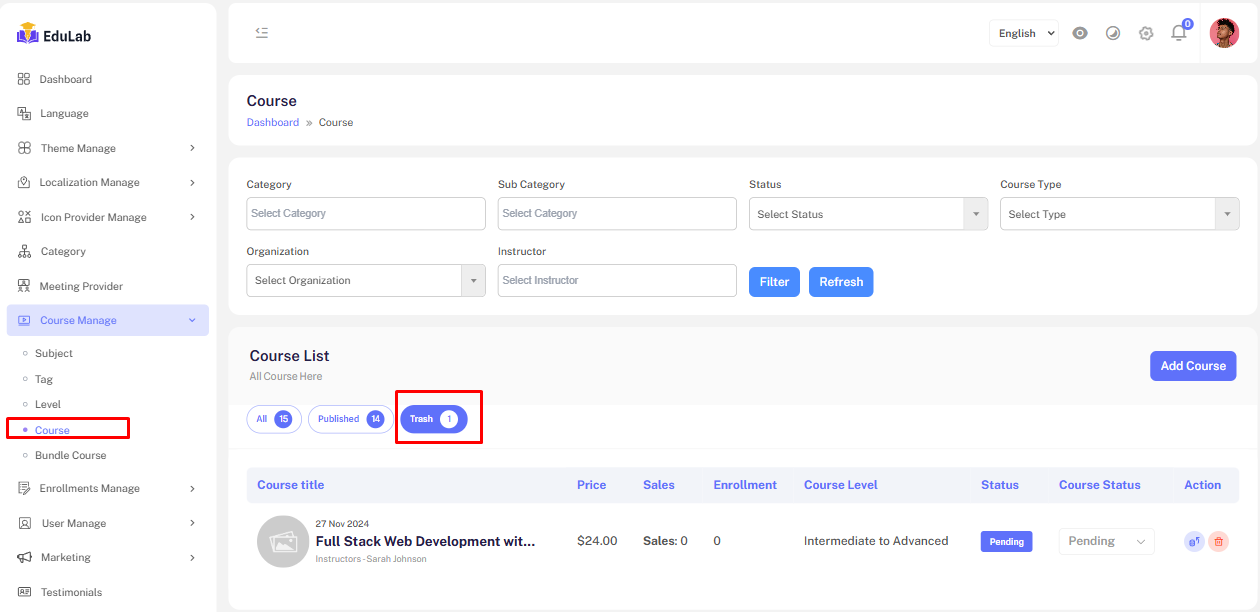Expand the Theme Manage sidebar menu
Viewport: 1260px width, 612px height.
(107, 148)
